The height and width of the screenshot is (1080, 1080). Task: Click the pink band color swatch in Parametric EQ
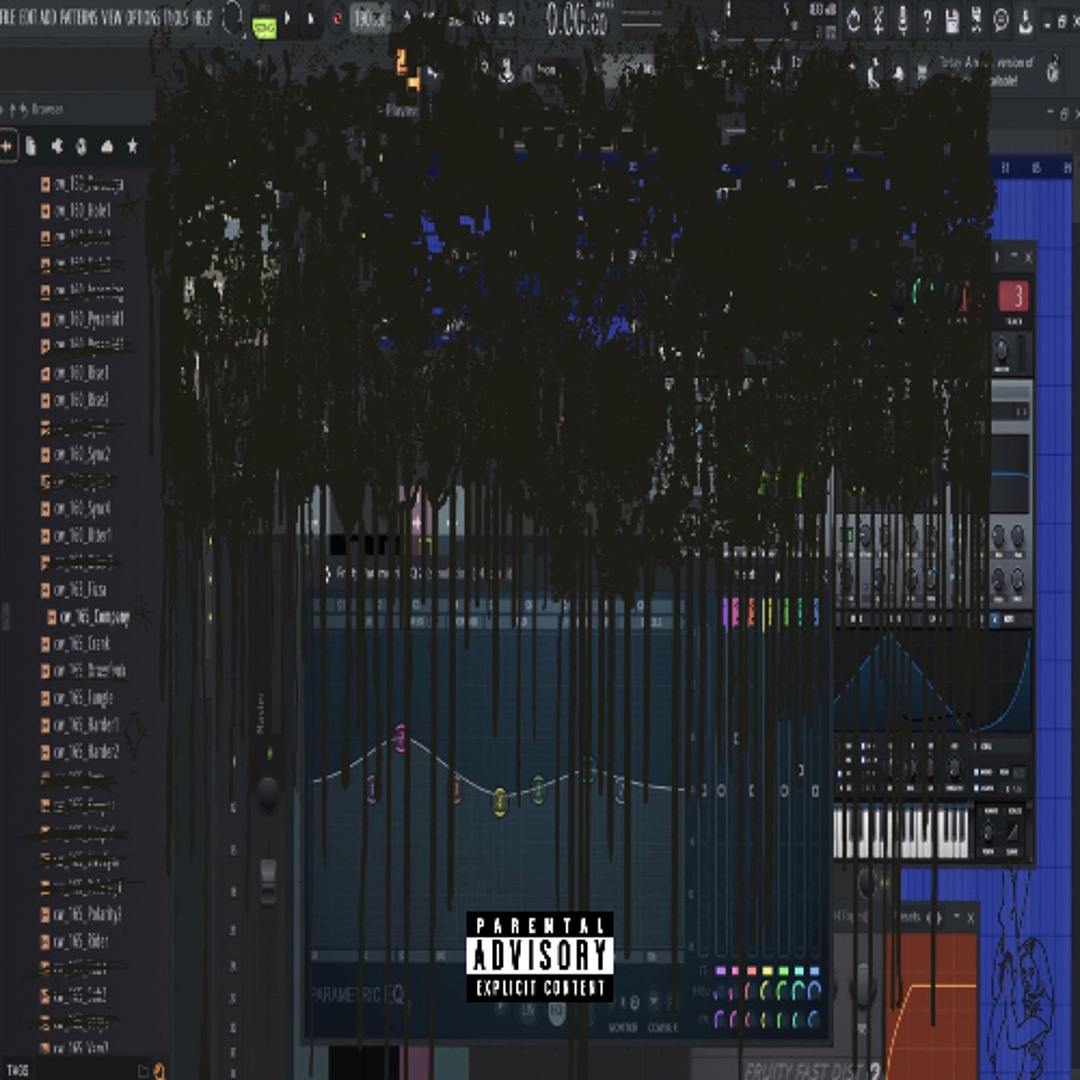735,971
